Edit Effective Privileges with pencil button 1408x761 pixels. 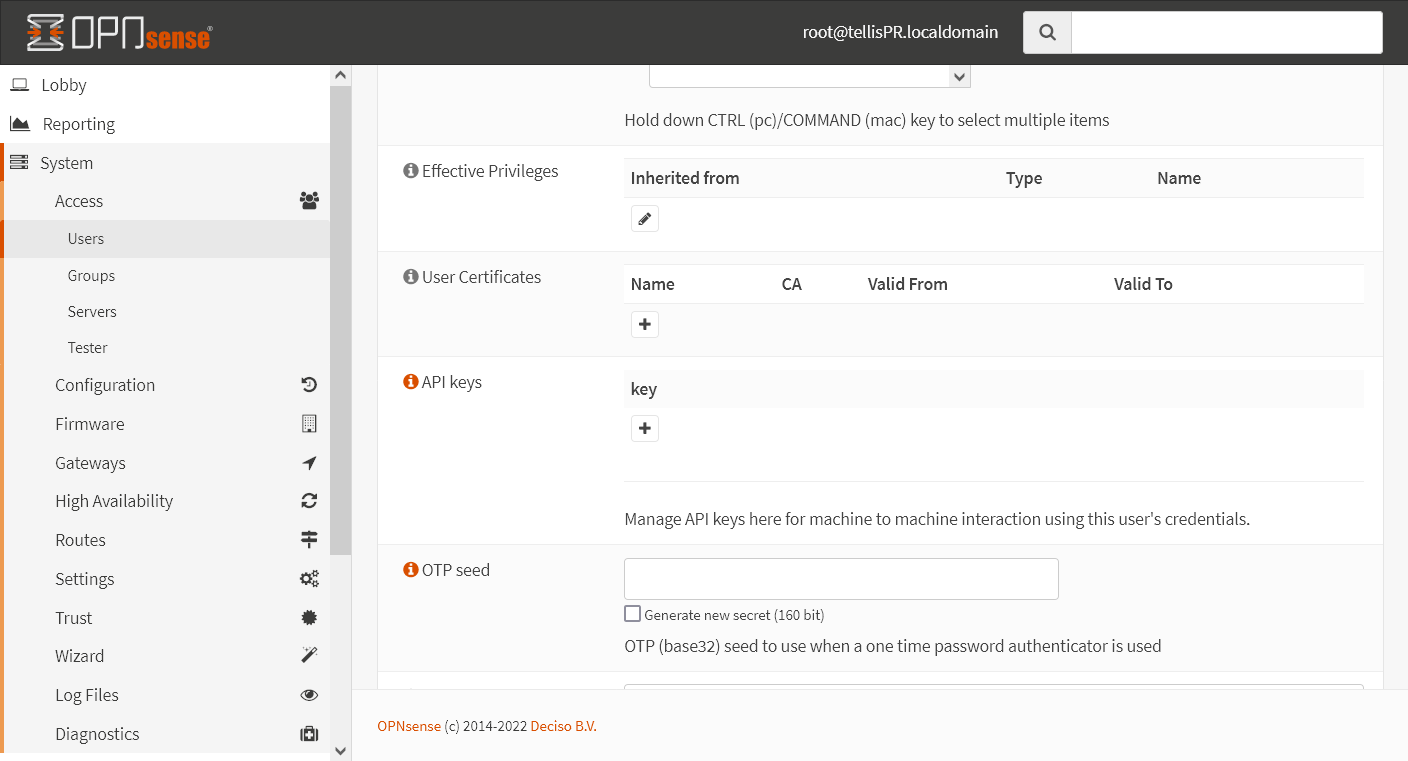coord(644,217)
